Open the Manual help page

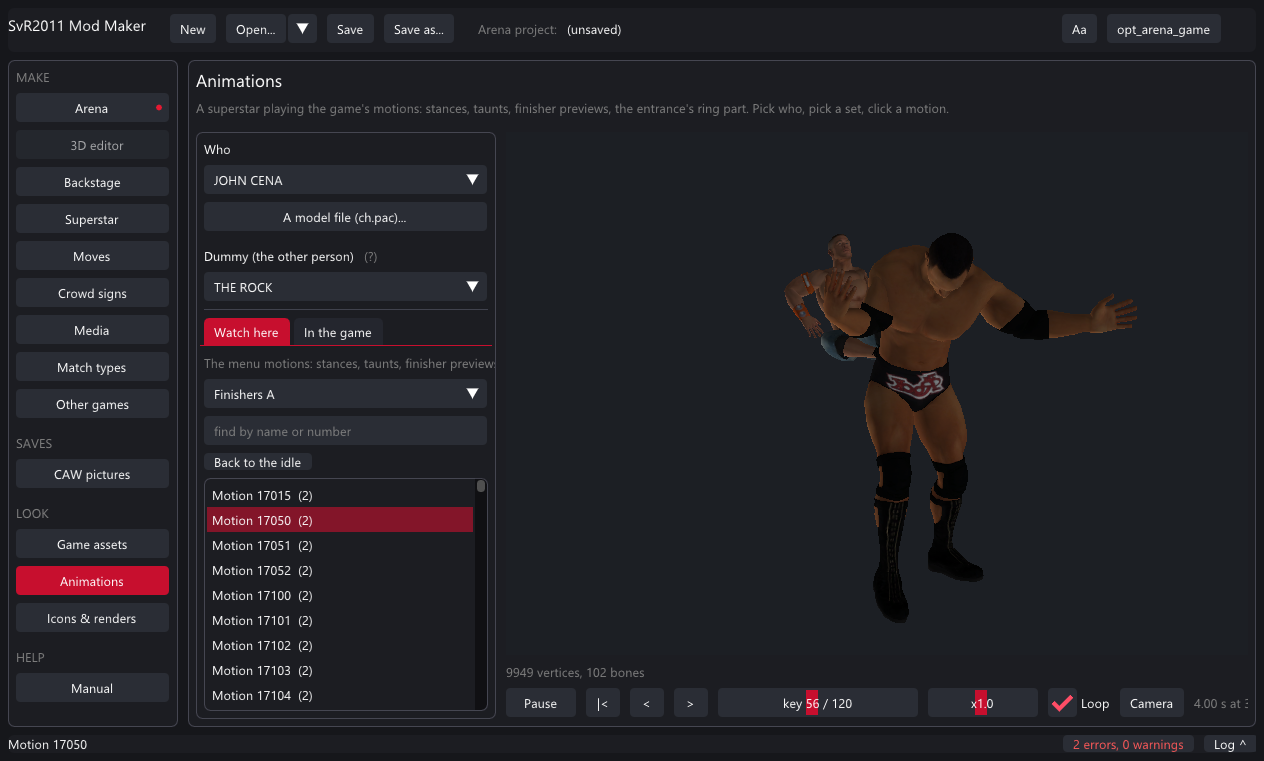tap(92, 688)
